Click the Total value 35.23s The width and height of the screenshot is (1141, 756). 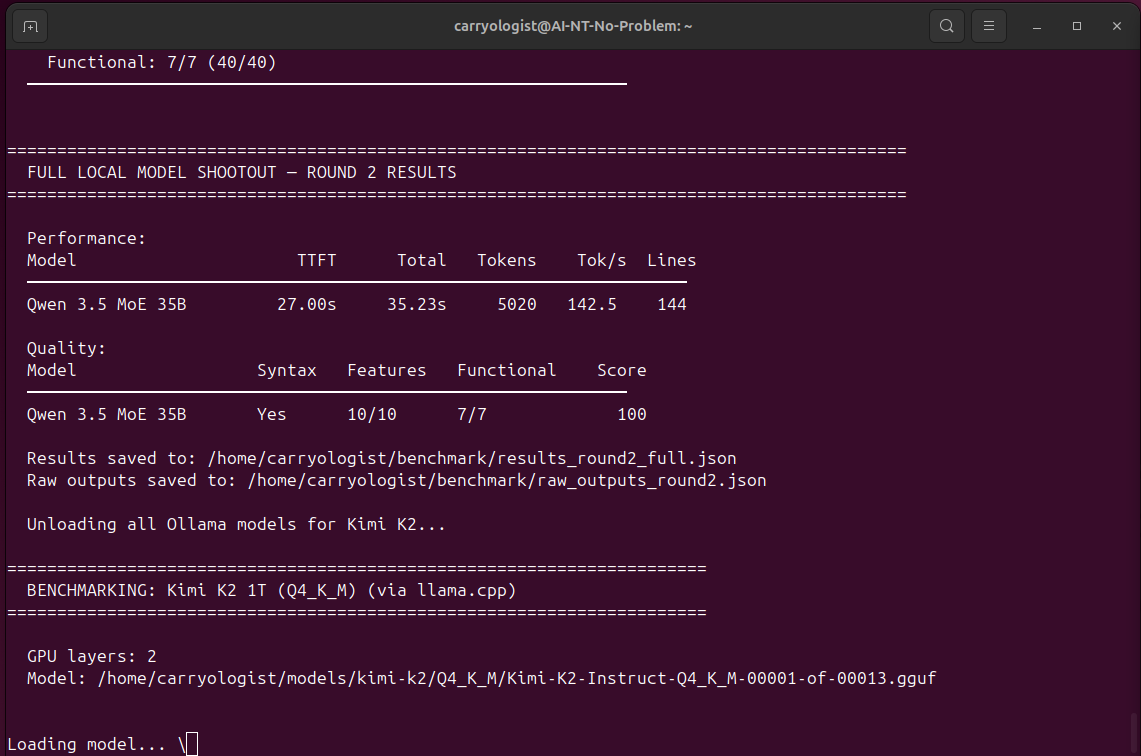coord(416,304)
